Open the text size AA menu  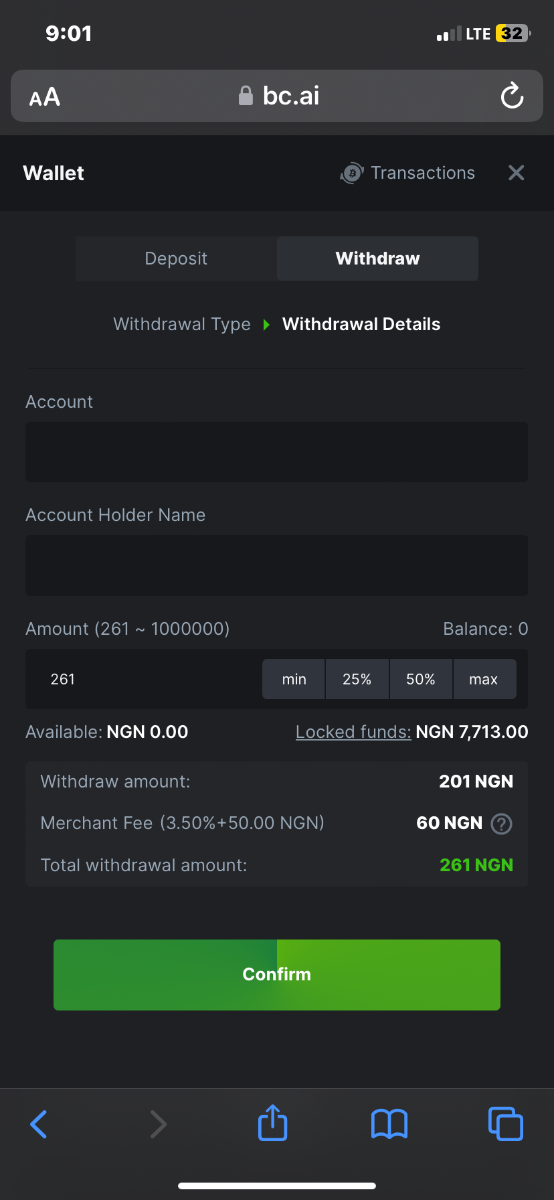pyautogui.click(x=44, y=97)
